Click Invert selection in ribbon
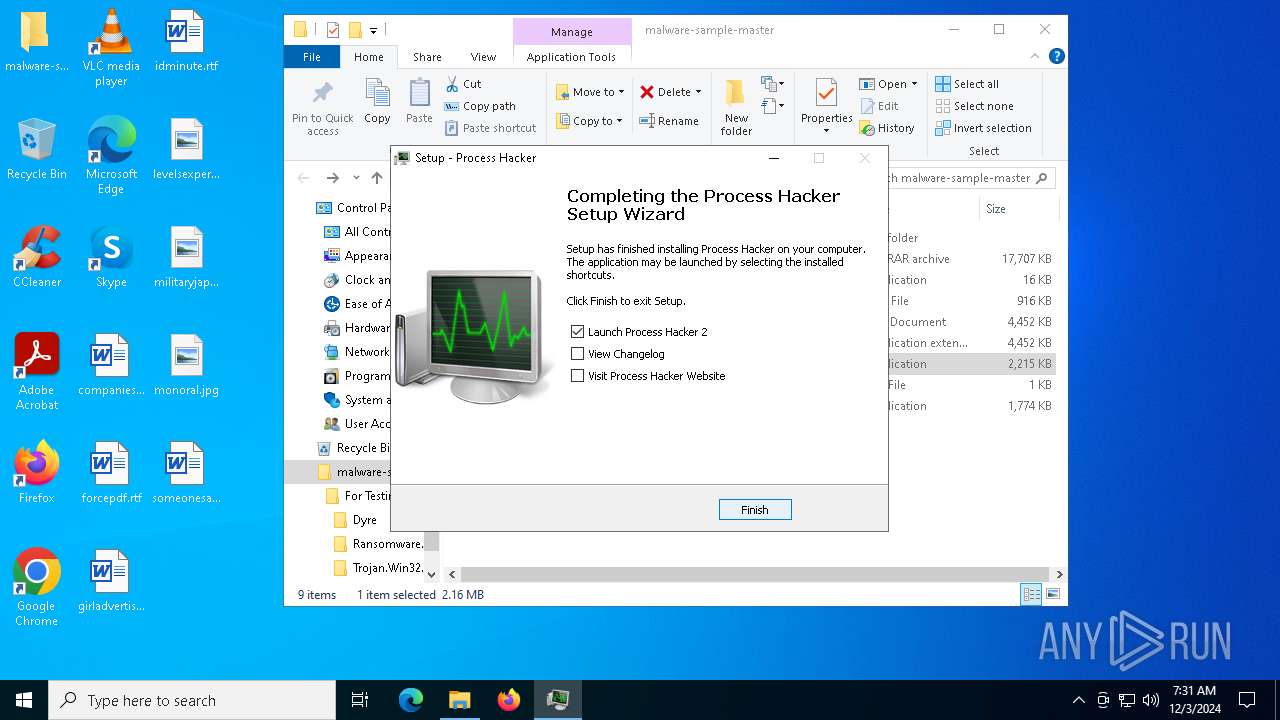Image resolution: width=1280 pixels, height=720 pixels. pos(983,128)
